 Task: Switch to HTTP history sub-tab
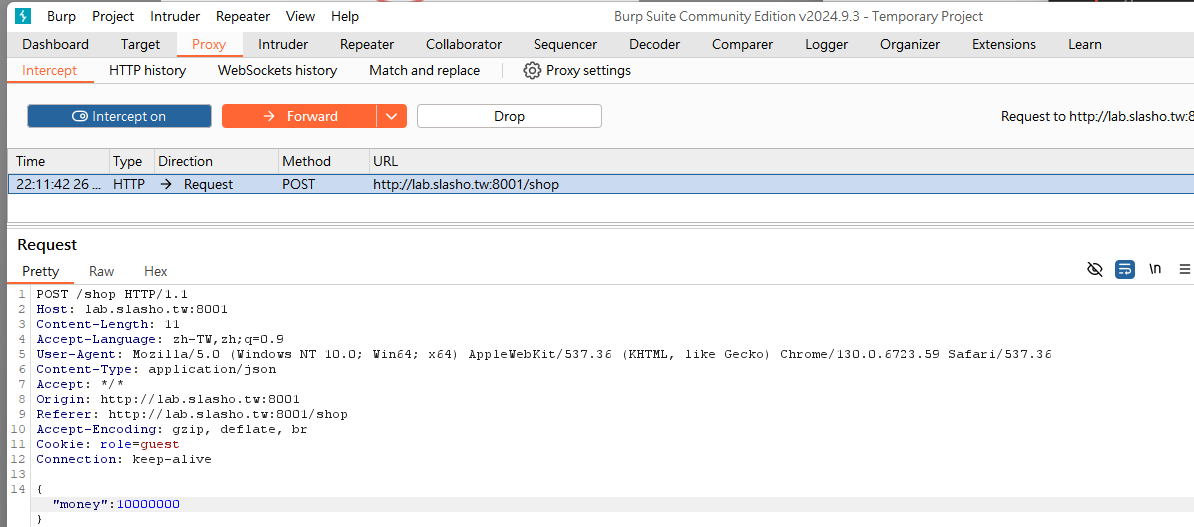pos(148,71)
